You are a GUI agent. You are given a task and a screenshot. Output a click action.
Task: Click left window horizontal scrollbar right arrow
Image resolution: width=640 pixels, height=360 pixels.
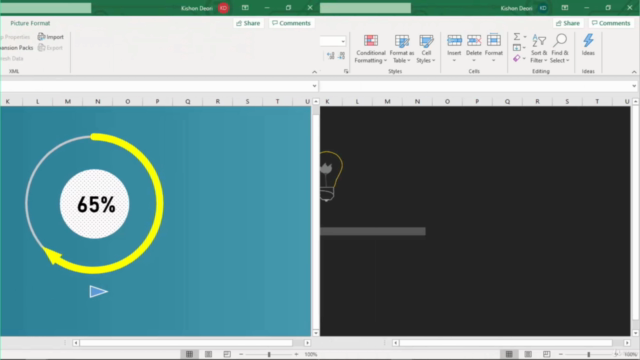point(307,343)
